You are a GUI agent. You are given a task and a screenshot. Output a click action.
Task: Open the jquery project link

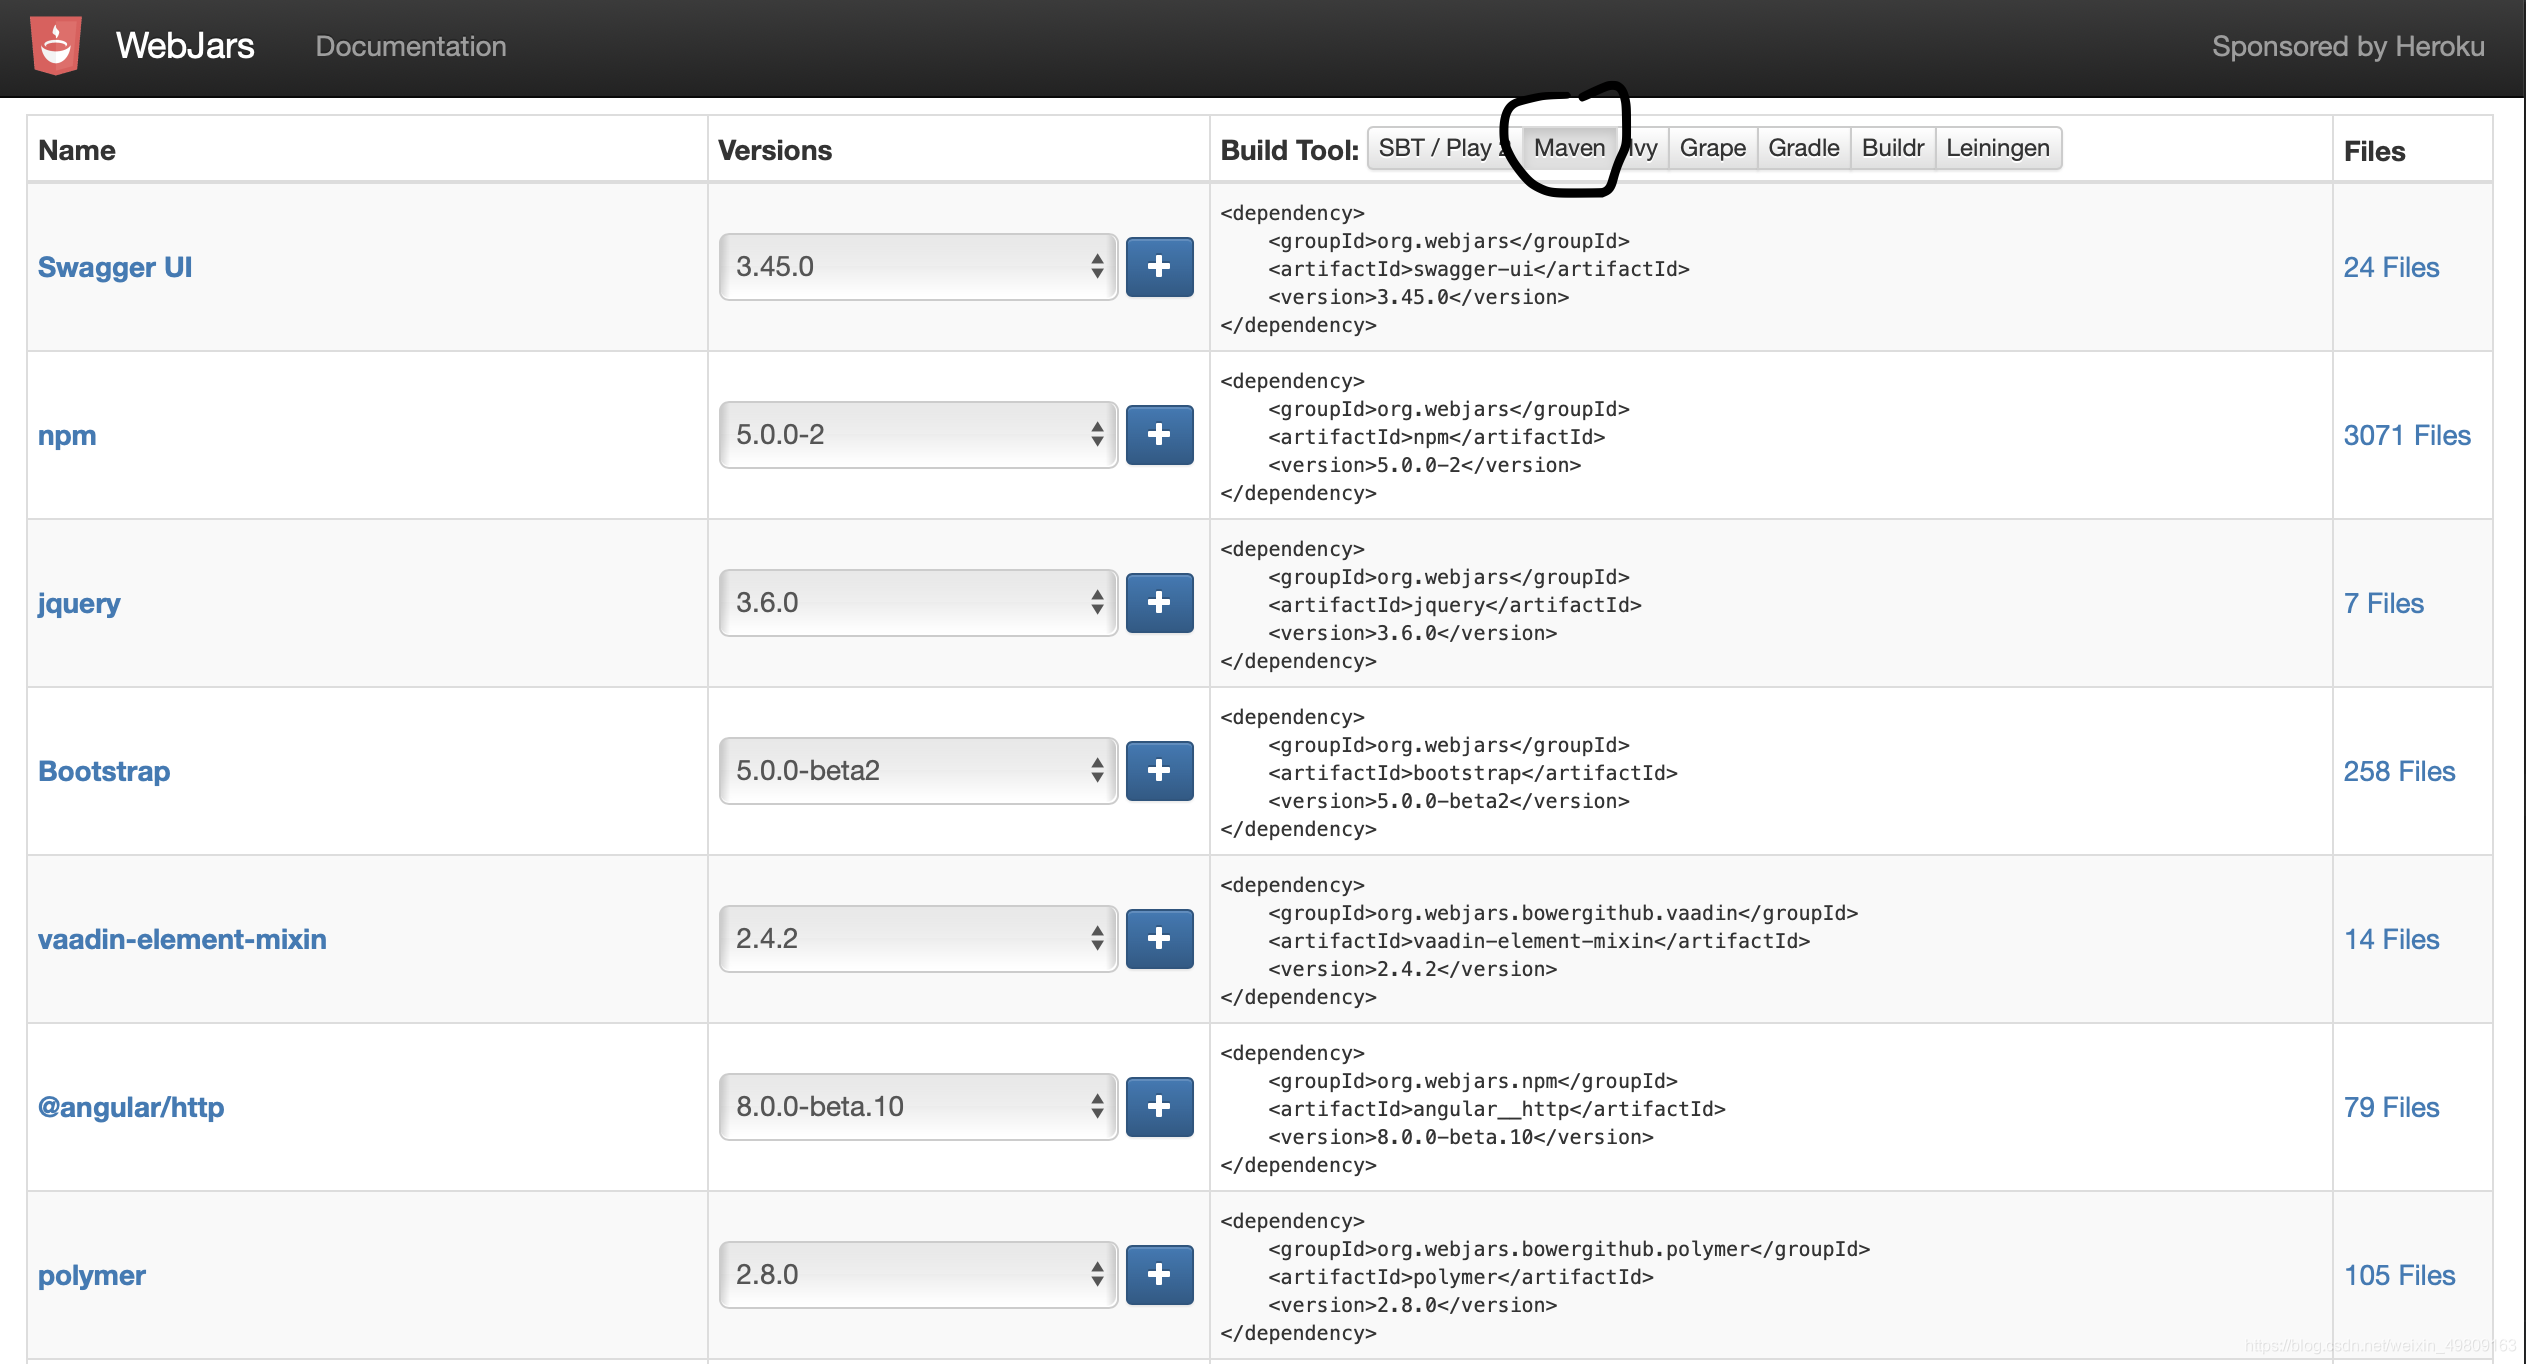(79, 604)
